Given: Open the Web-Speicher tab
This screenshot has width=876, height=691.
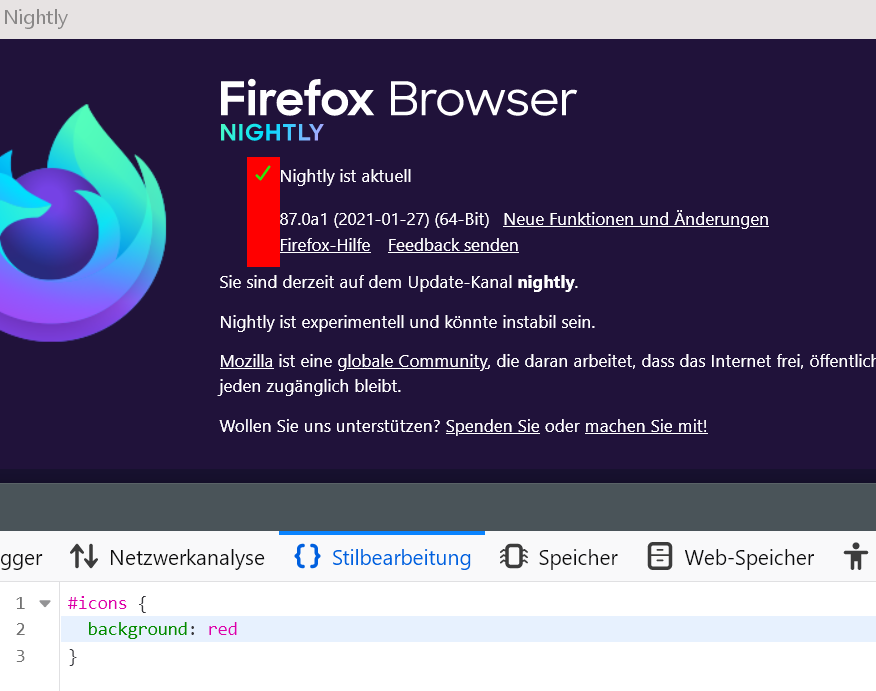Looking at the screenshot, I should coord(730,557).
